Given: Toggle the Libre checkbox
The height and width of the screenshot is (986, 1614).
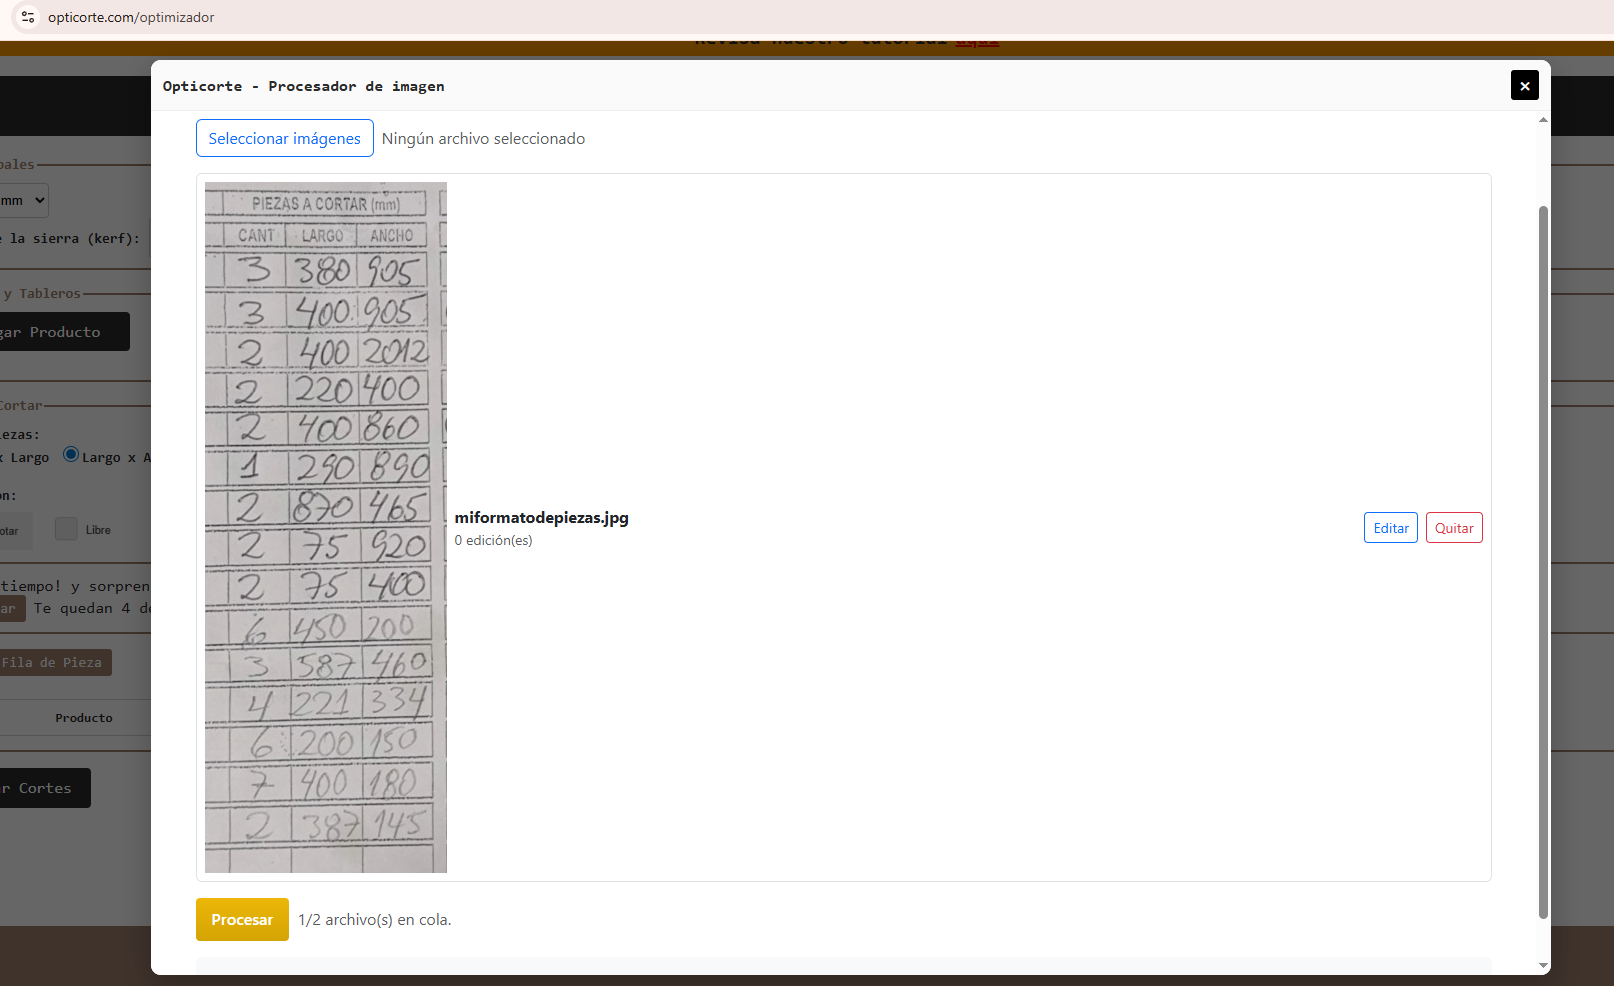Looking at the screenshot, I should coord(66,529).
